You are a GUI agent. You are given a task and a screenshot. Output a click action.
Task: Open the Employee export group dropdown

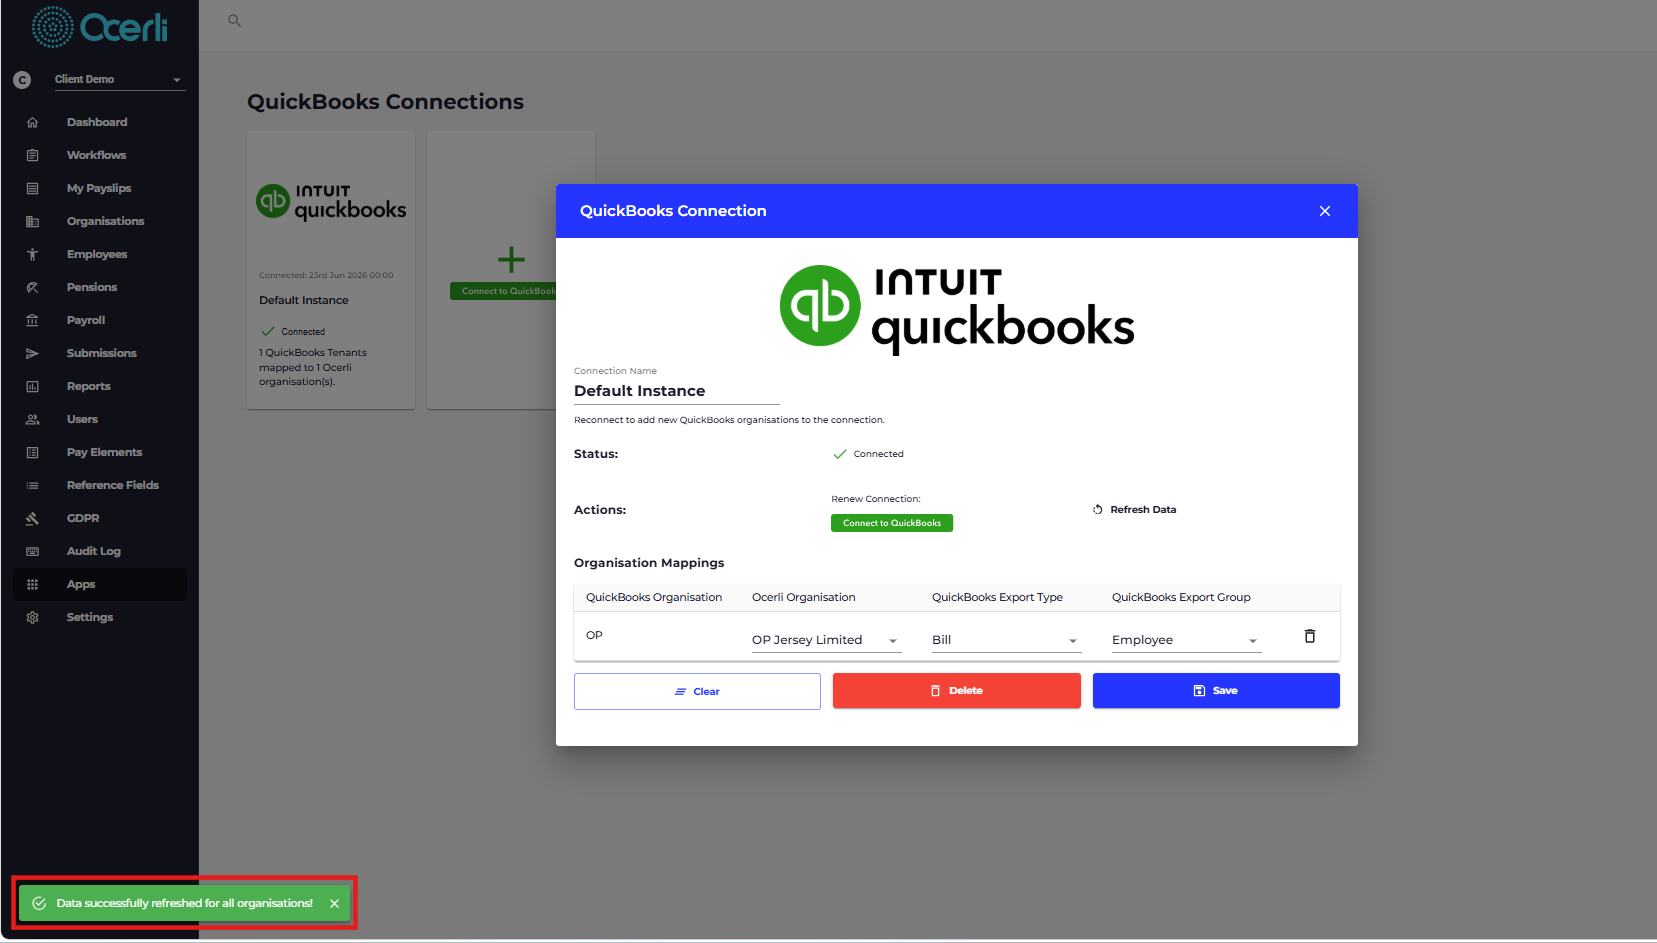[x=1186, y=640]
